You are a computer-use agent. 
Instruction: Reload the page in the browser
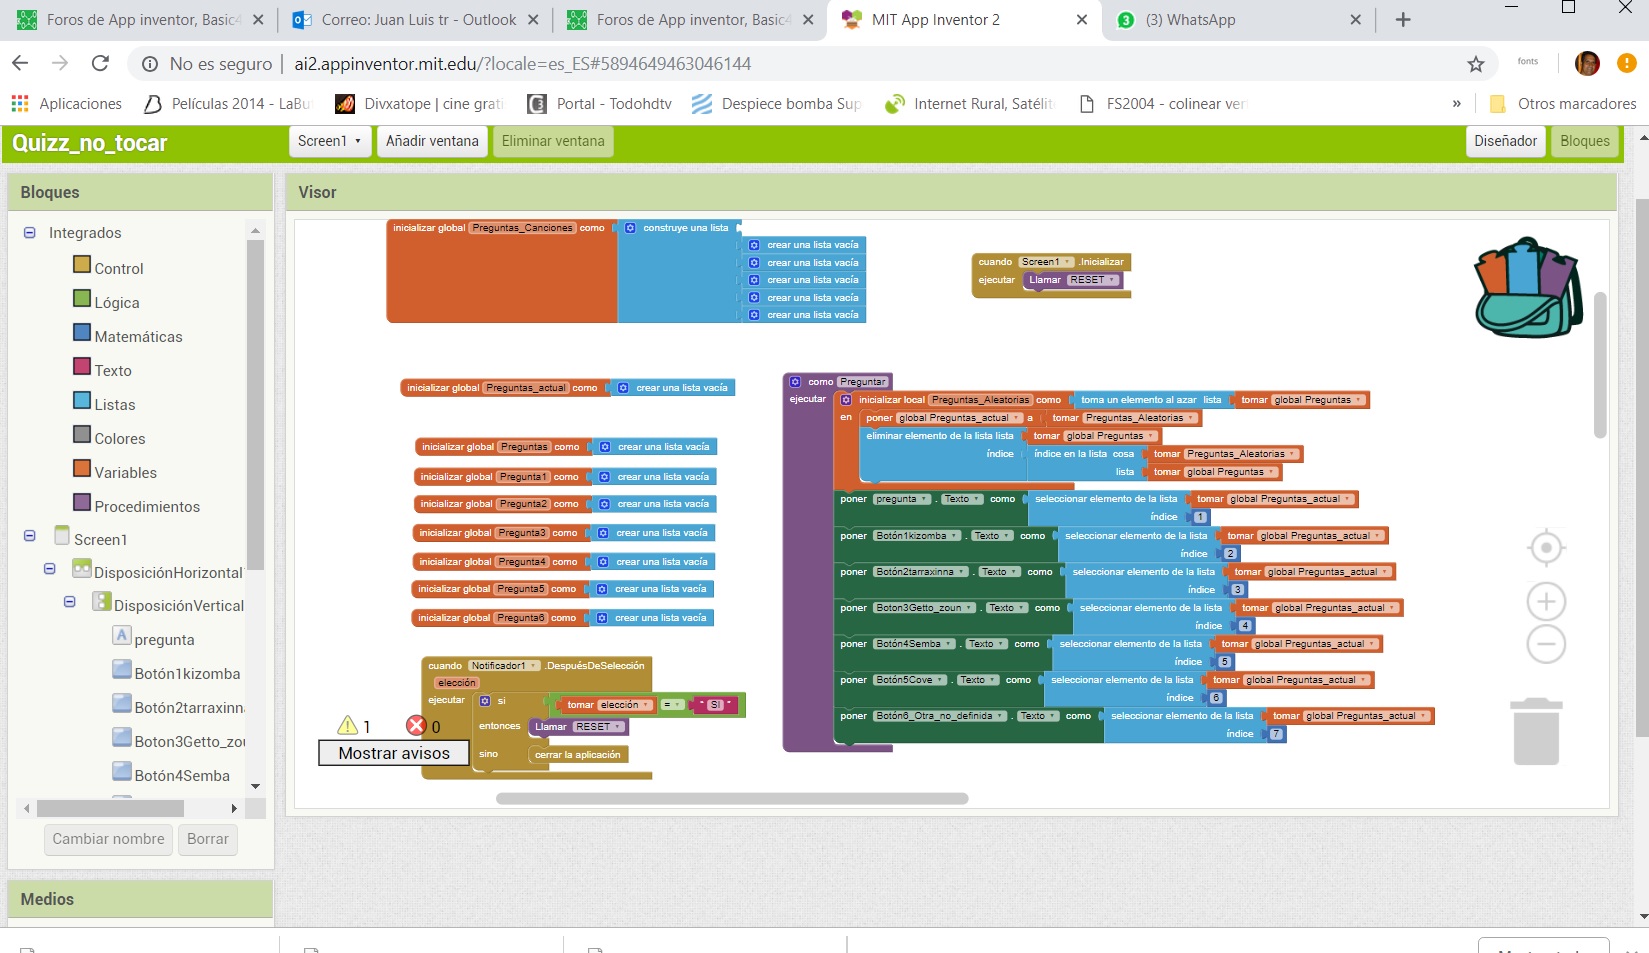tap(100, 64)
